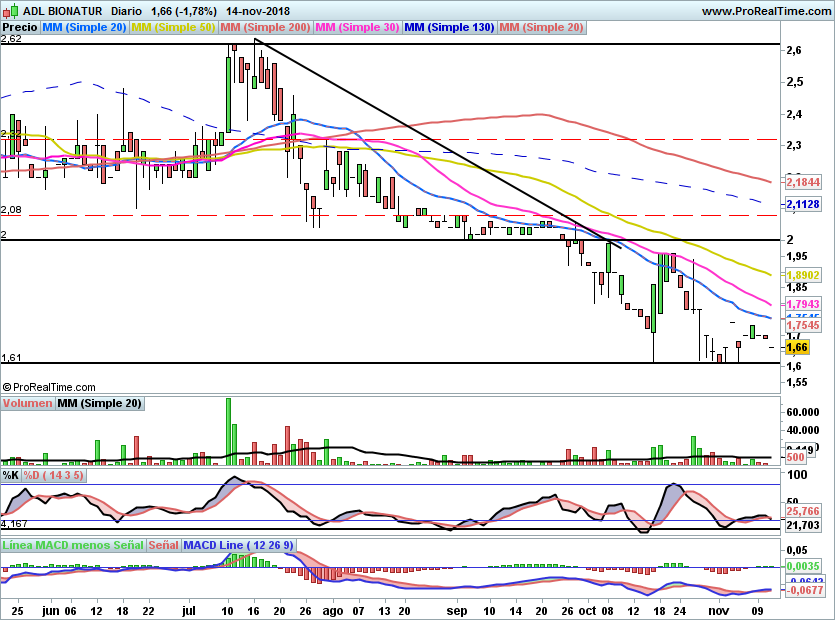Open the MACD Line ( 12 26 9) label

tap(238, 545)
